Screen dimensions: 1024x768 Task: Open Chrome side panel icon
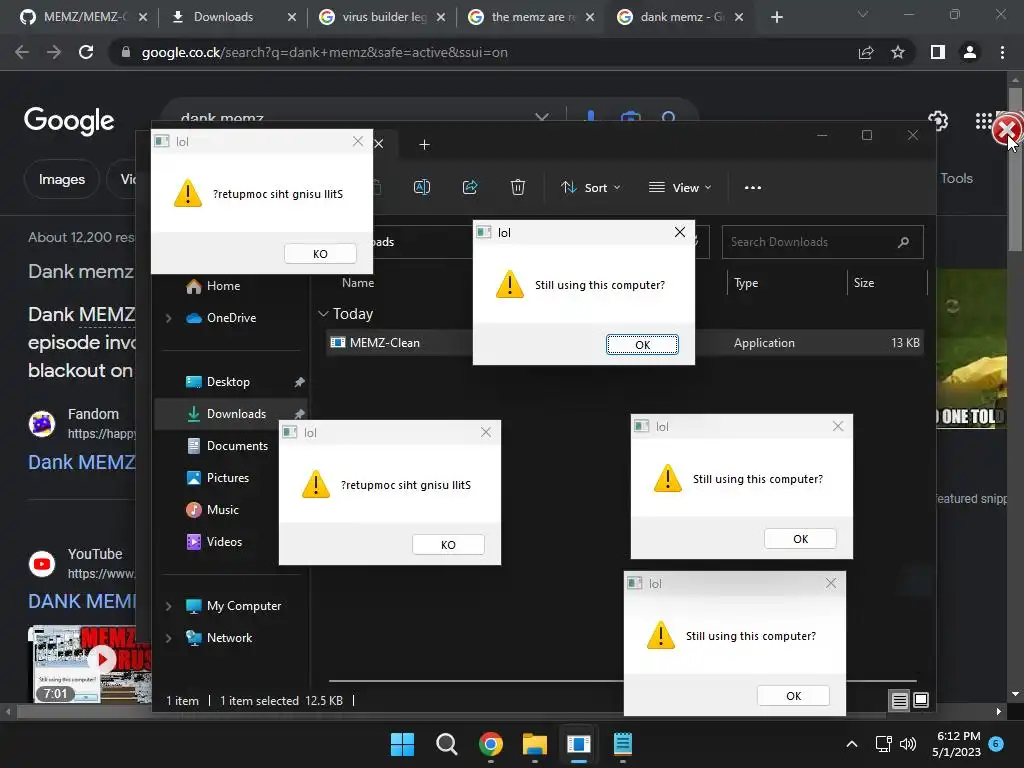tap(938, 52)
